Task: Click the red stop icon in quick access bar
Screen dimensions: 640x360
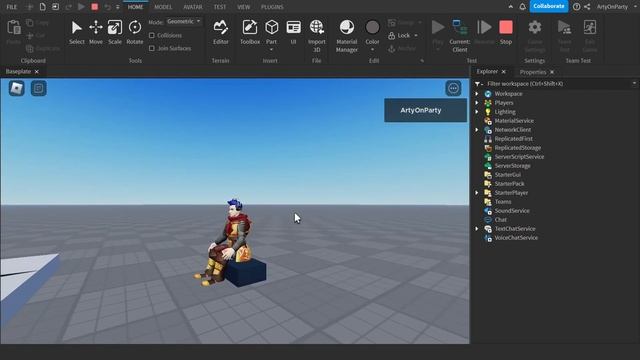Action: 95,7
